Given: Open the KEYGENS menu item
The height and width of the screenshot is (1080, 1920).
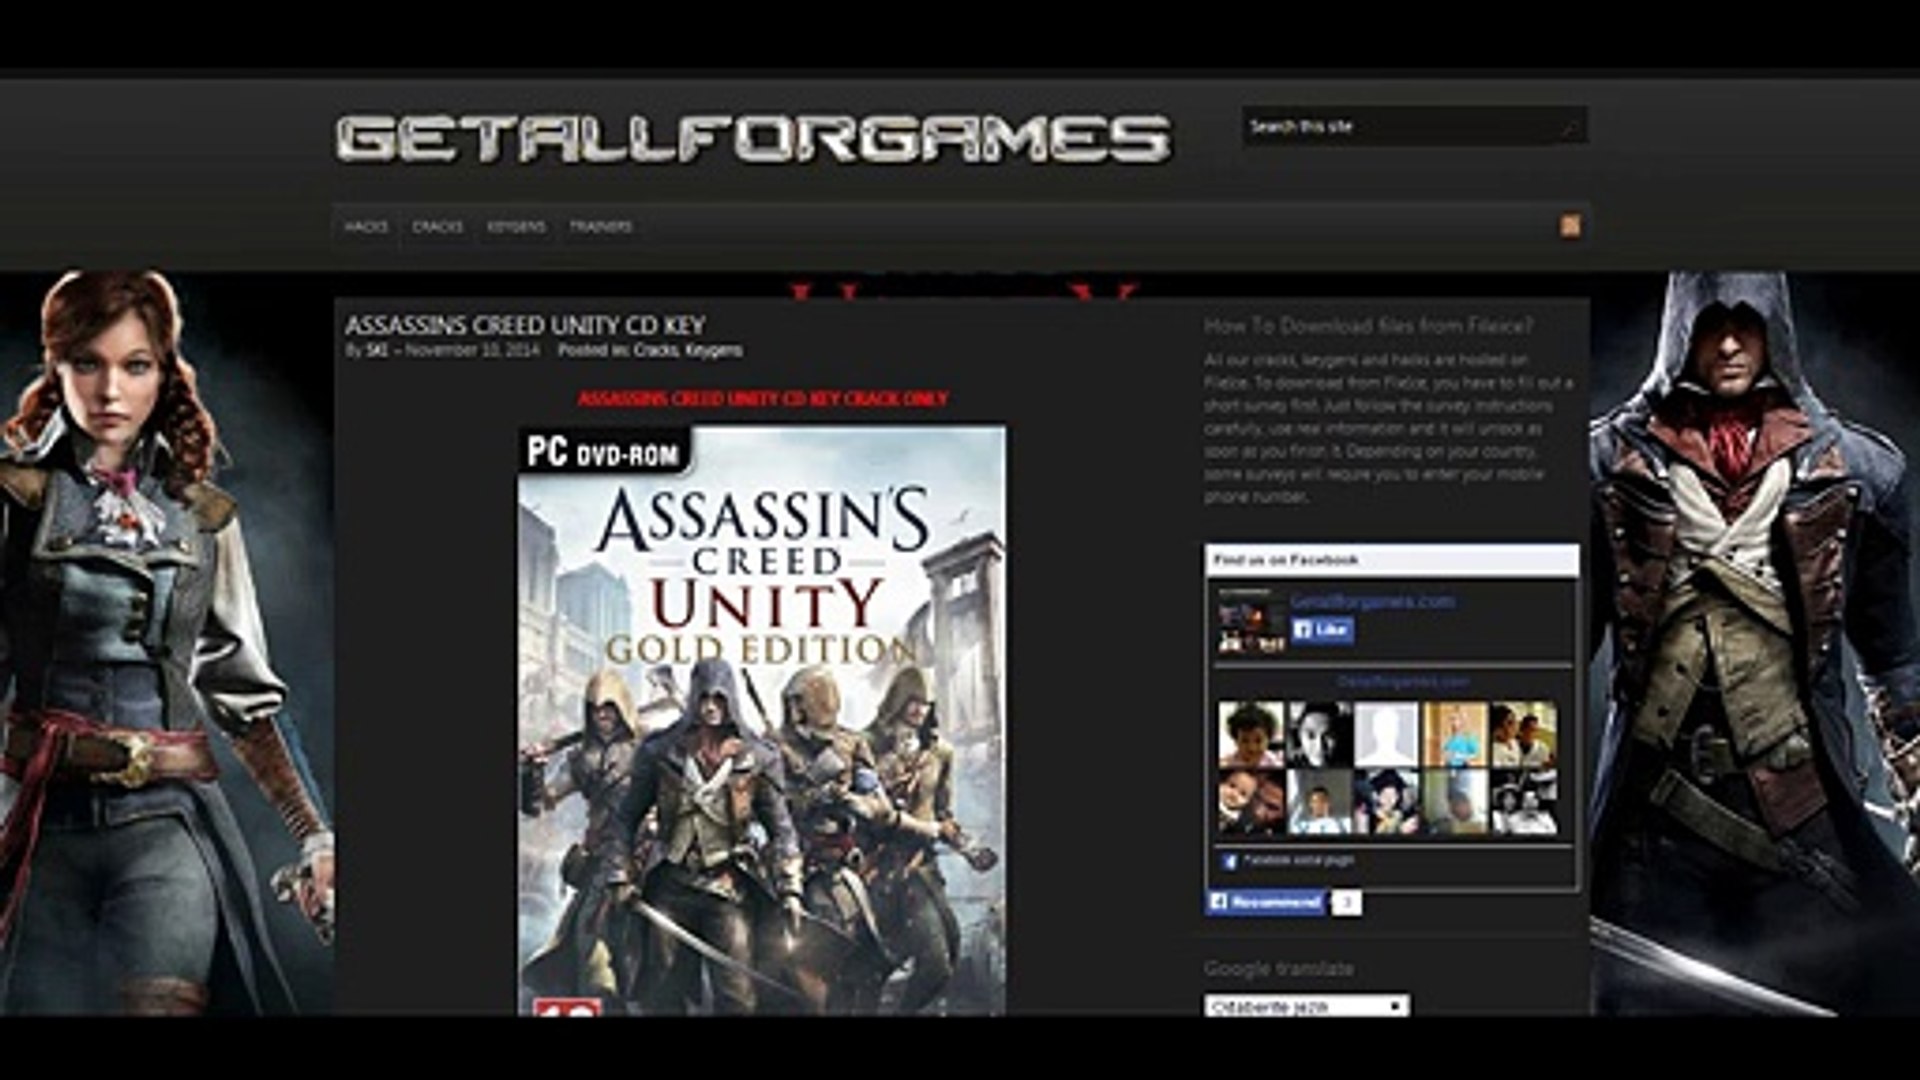Looking at the screenshot, I should pyautogui.click(x=516, y=227).
